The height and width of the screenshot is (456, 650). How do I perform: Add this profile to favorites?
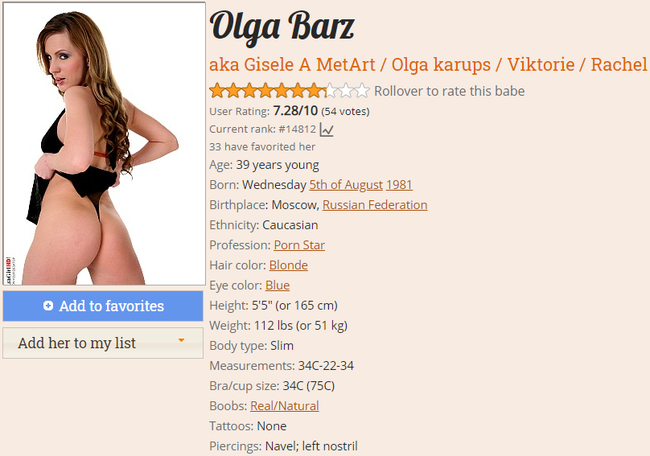pos(103,306)
